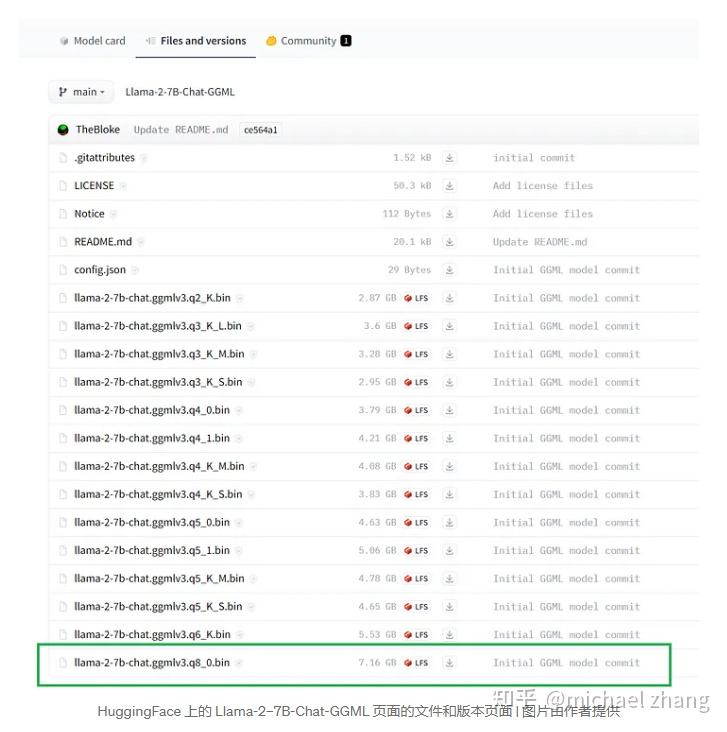Viewport: 727px width, 732px height.
Task: Download the config.json file
Action: coord(450,270)
